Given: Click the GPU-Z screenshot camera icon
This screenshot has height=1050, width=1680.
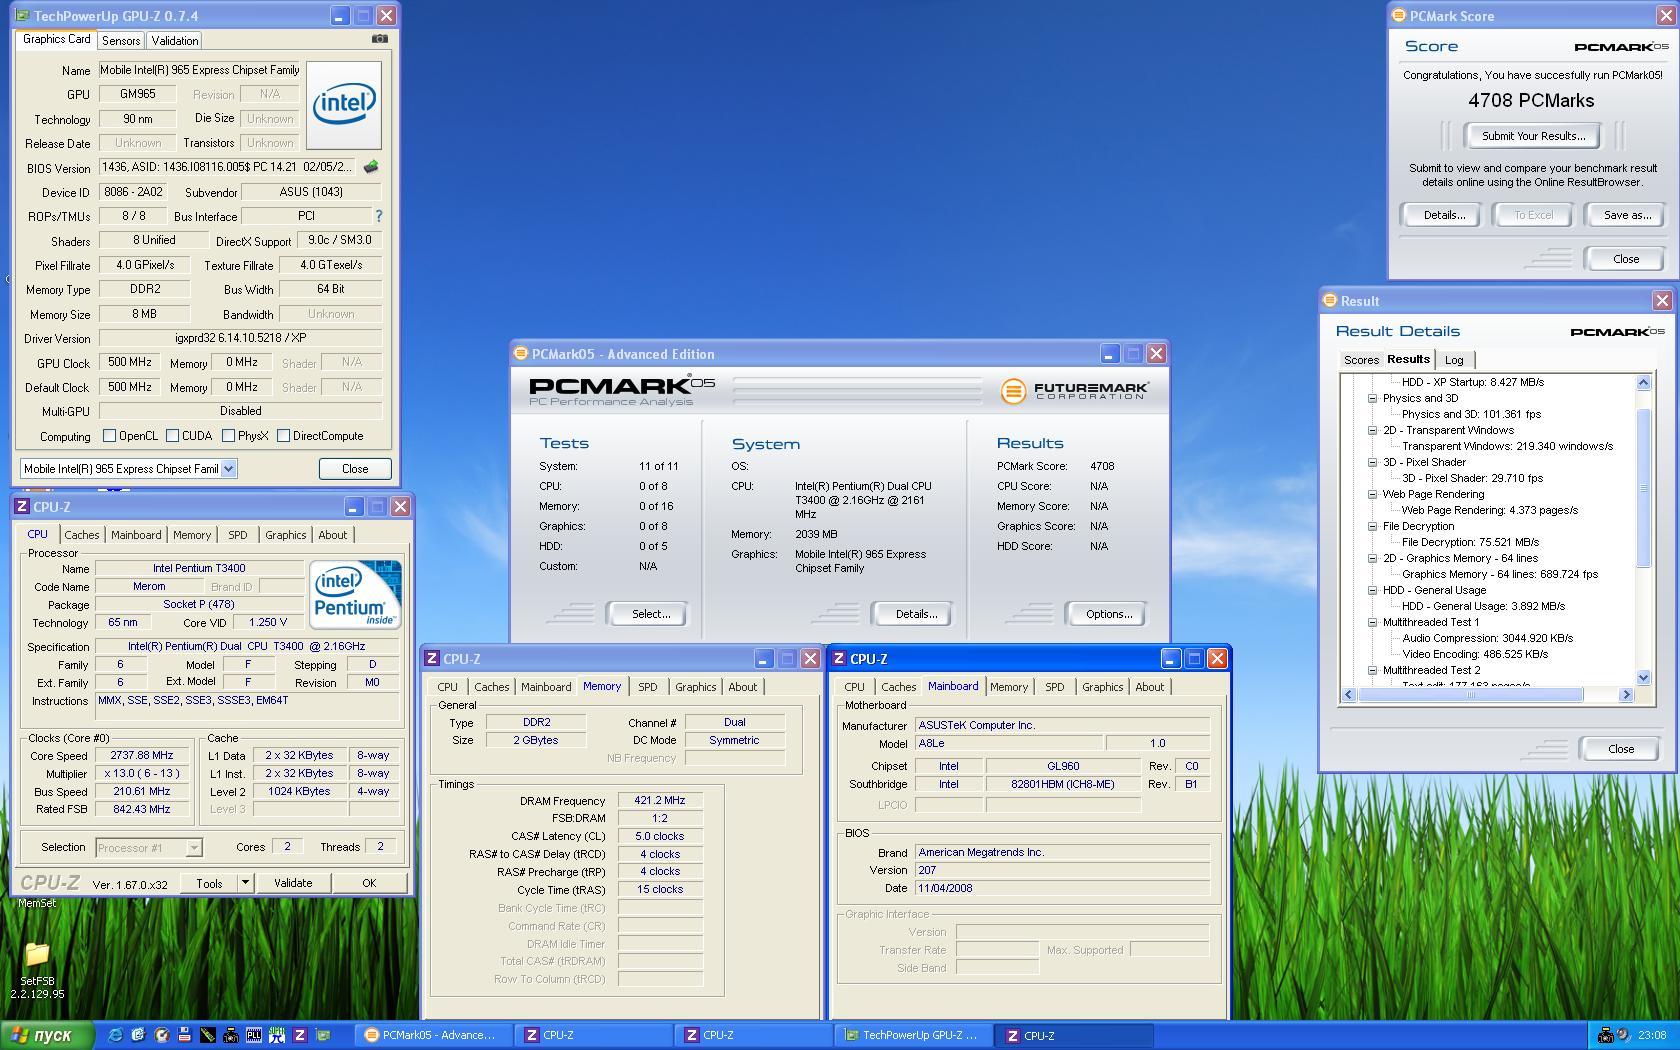Looking at the screenshot, I should (380, 39).
